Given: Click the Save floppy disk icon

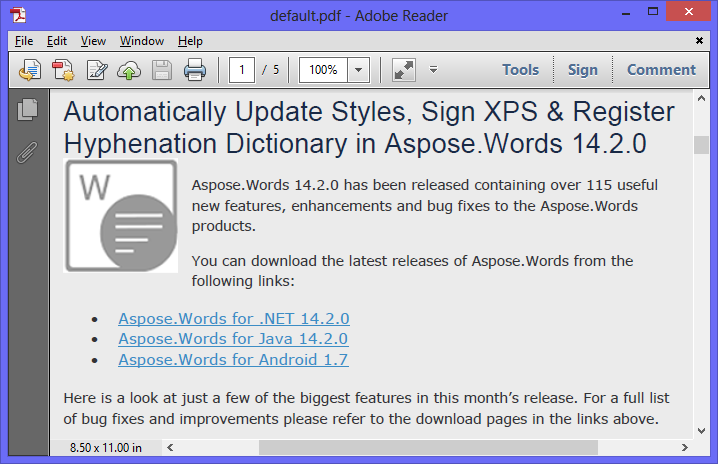Looking at the screenshot, I should 162,71.
